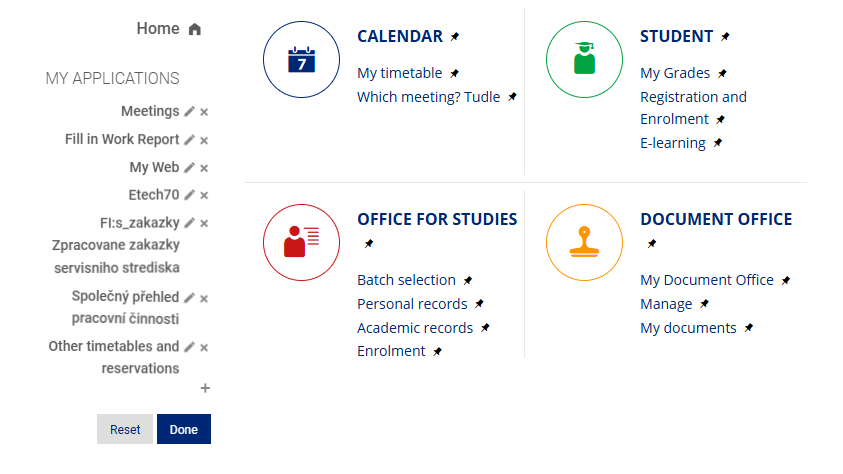Screen dimensions: 843x474
Task: Edit the Meetings application entry
Action: [x=189, y=112]
